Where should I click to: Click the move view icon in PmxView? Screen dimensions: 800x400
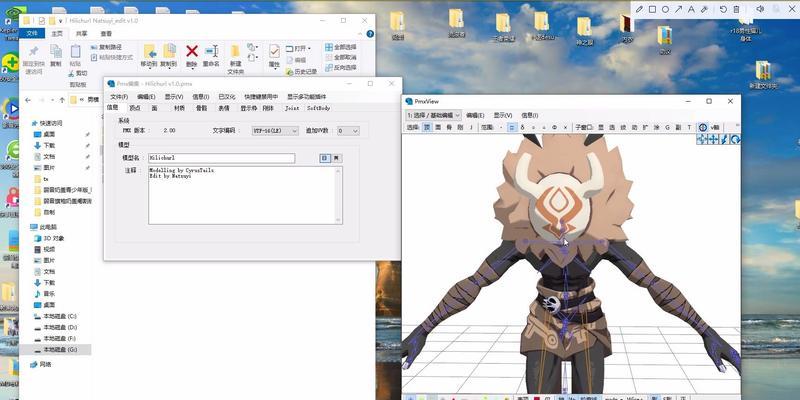713,139
